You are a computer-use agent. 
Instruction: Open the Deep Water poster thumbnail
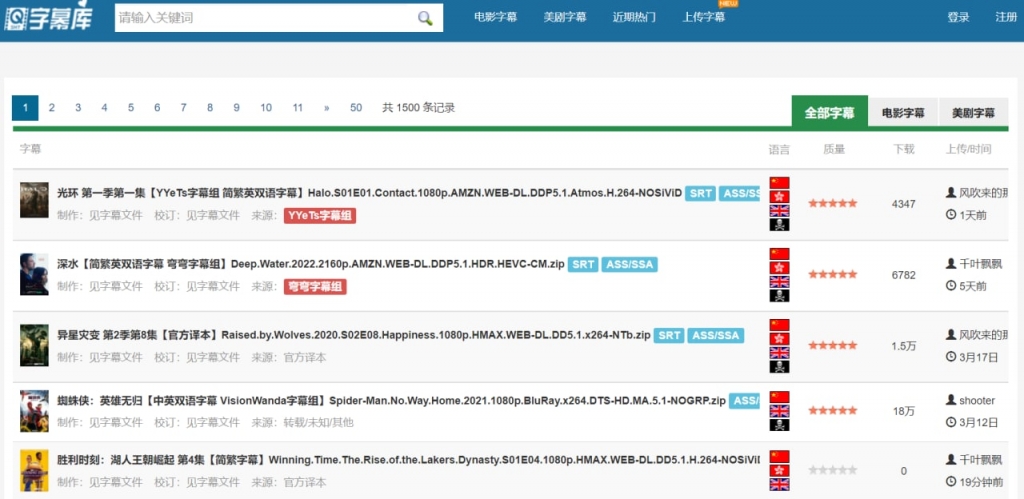click(x=34, y=274)
